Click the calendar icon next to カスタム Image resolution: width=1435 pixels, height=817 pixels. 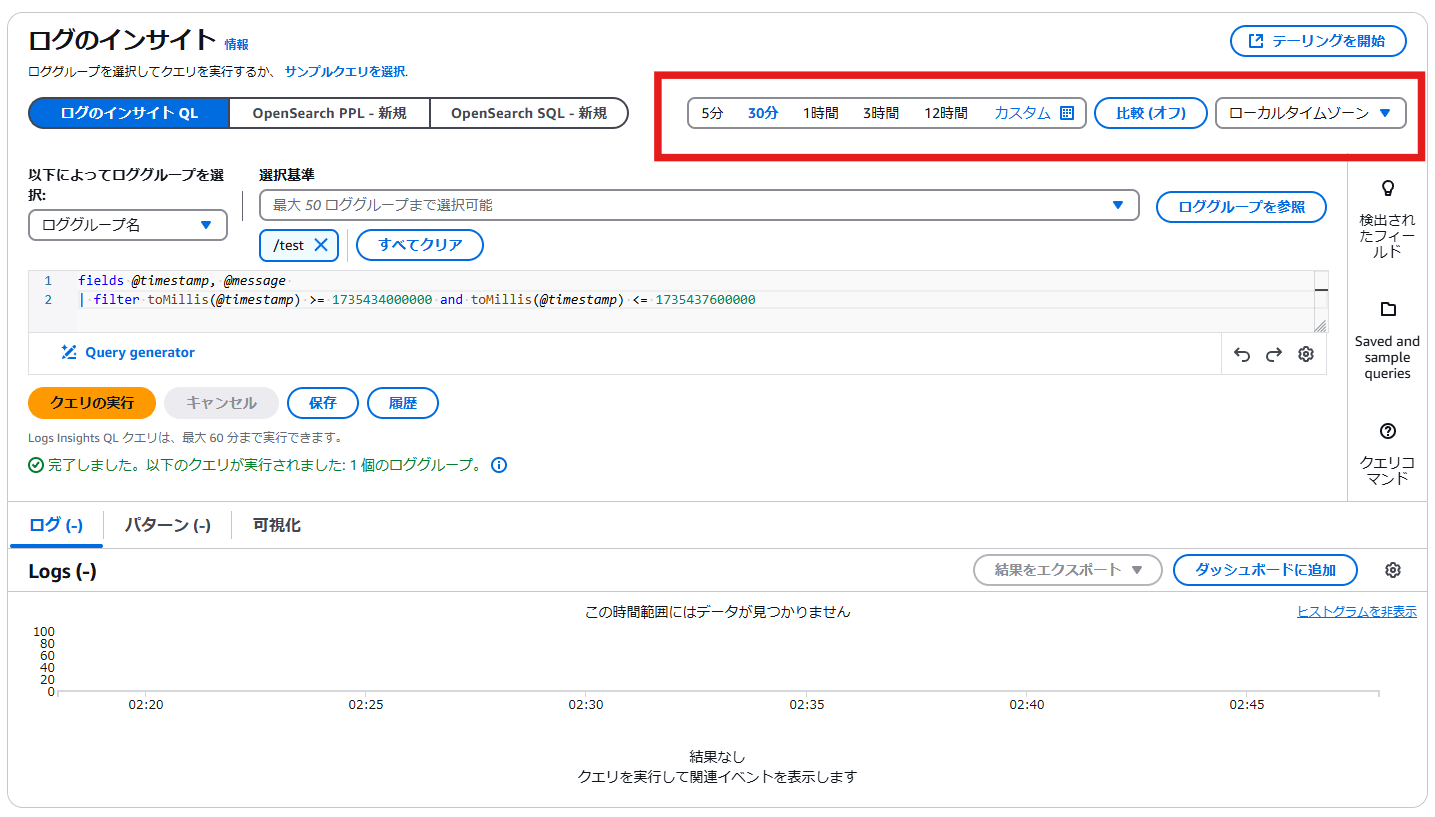(1067, 113)
